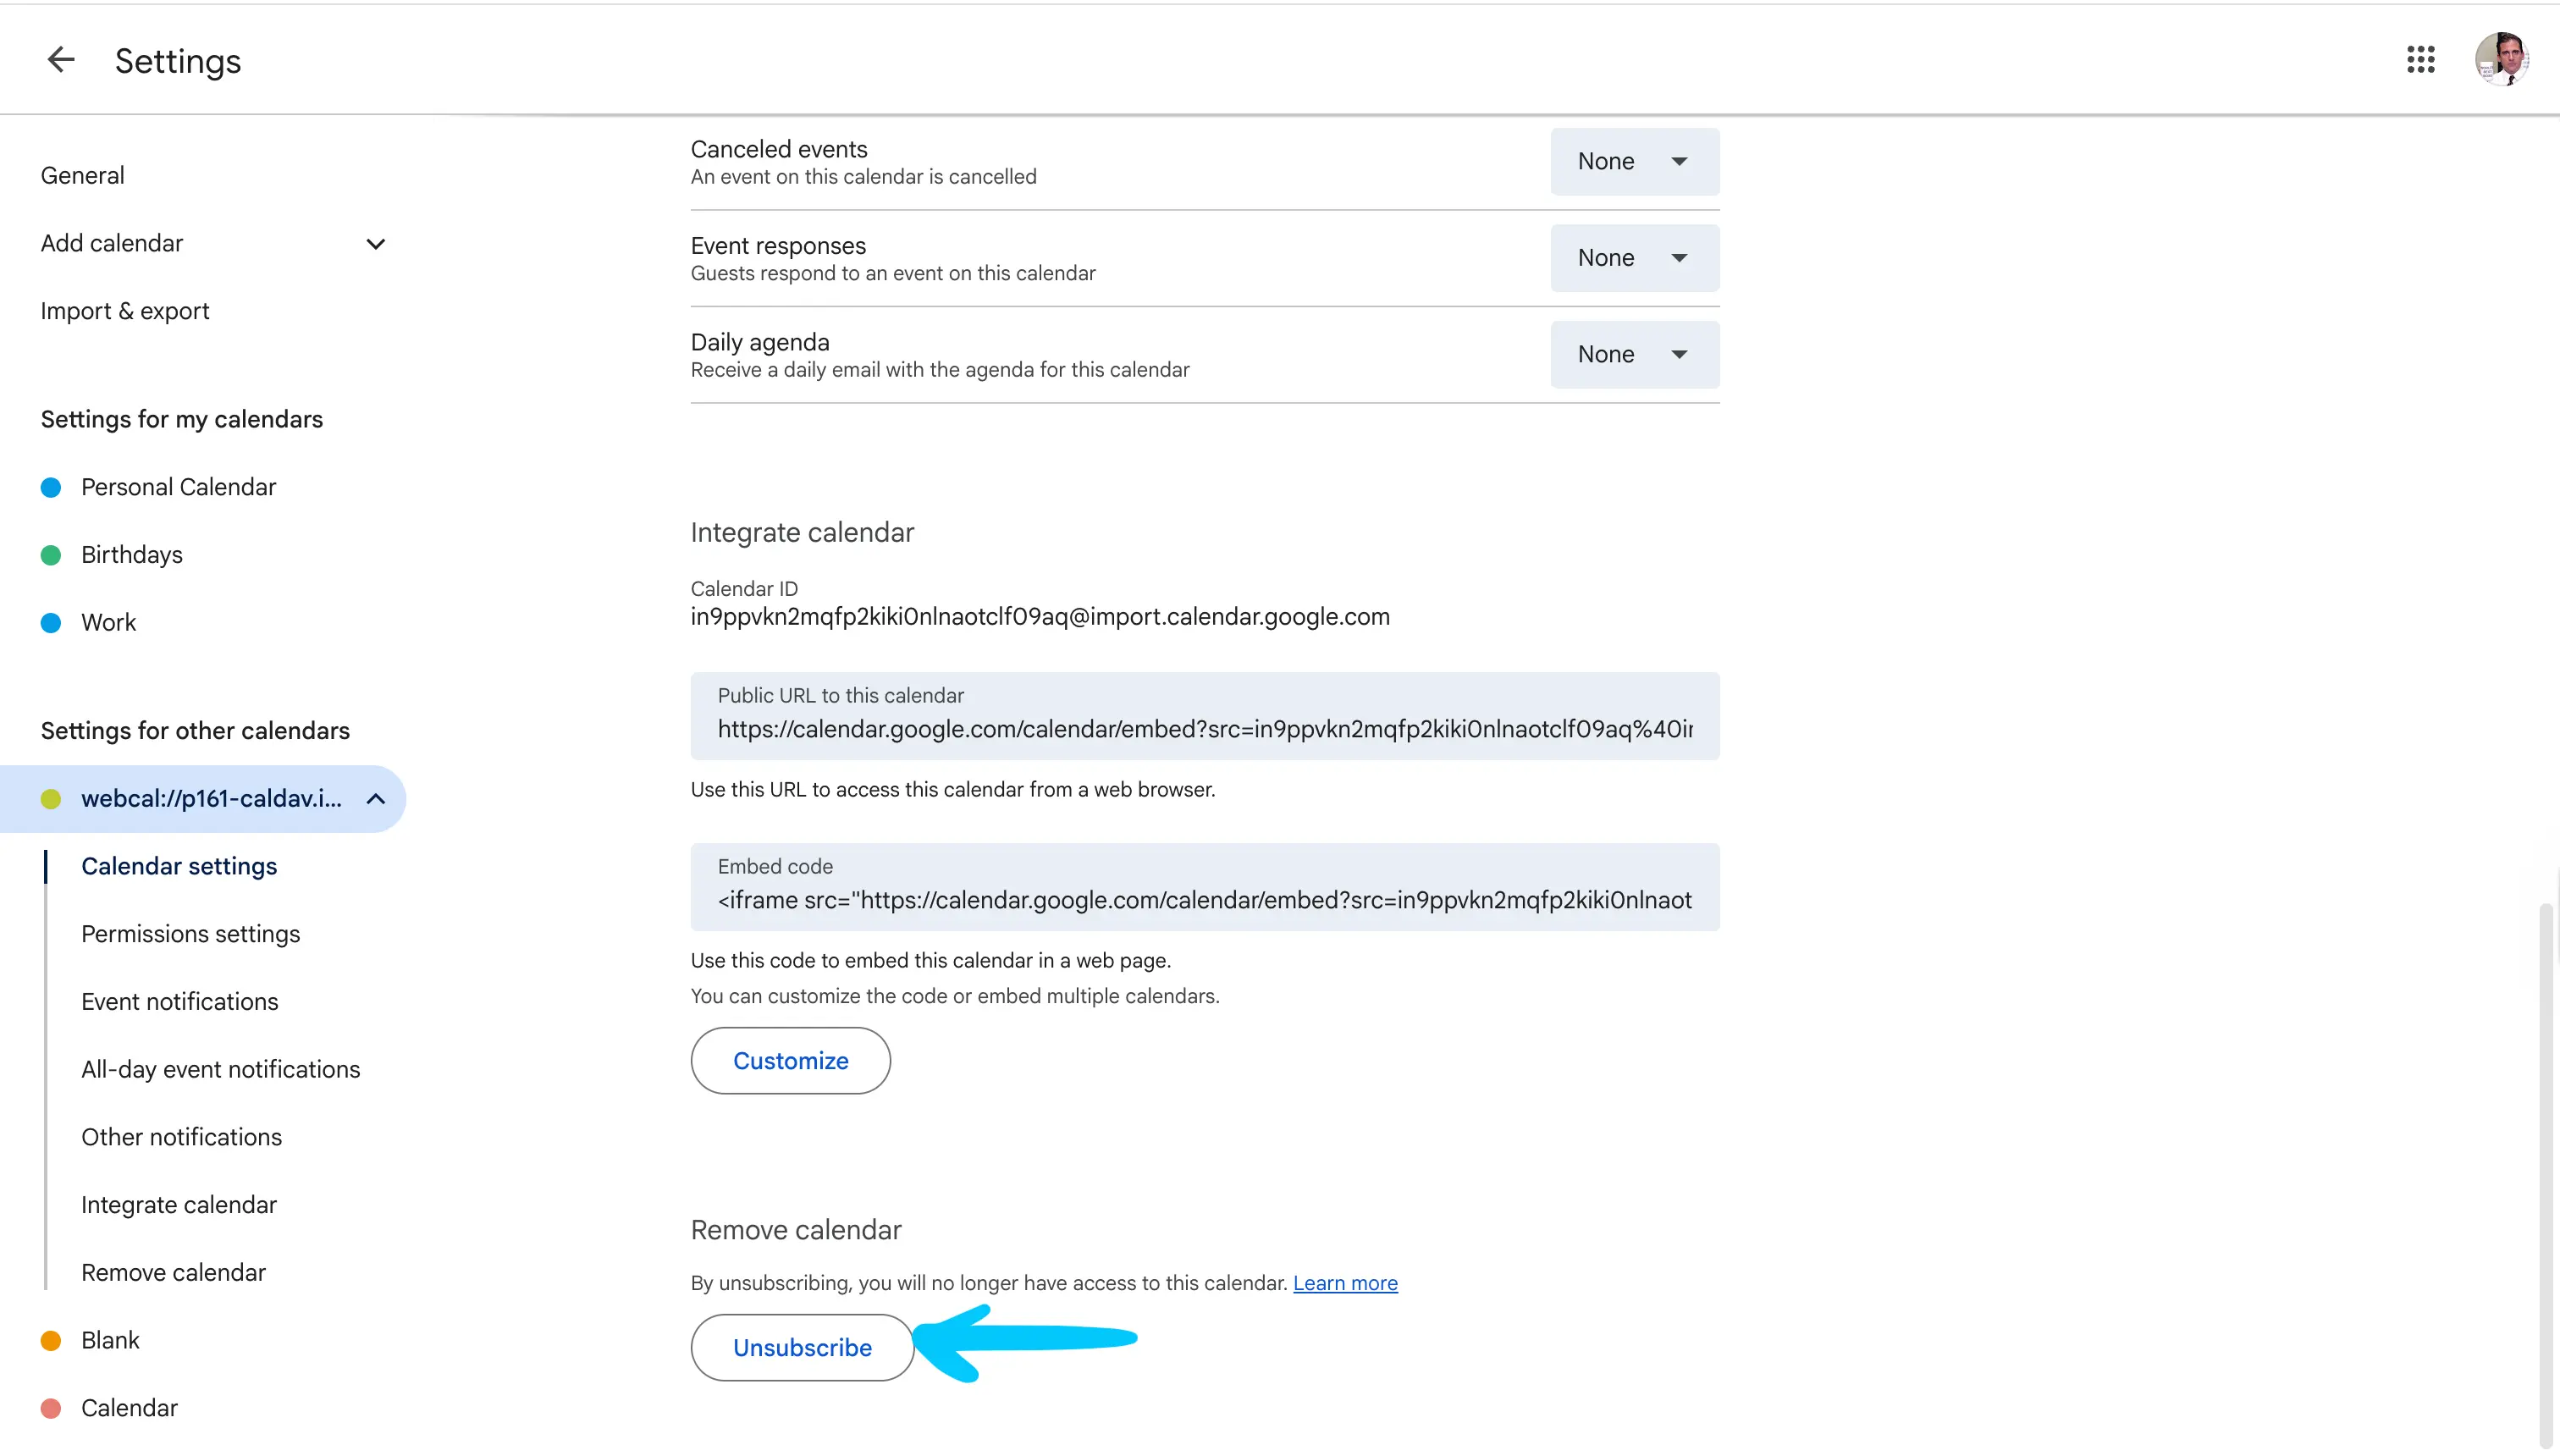The height and width of the screenshot is (1456, 2560).
Task: Click the orange Blank calendar dot
Action: click(x=51, y=1340)
